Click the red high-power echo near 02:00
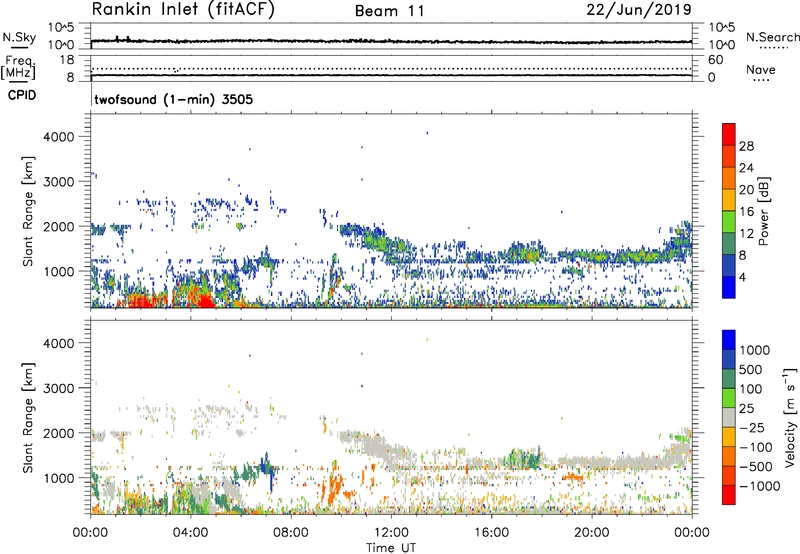 click(x=145, y=302)
